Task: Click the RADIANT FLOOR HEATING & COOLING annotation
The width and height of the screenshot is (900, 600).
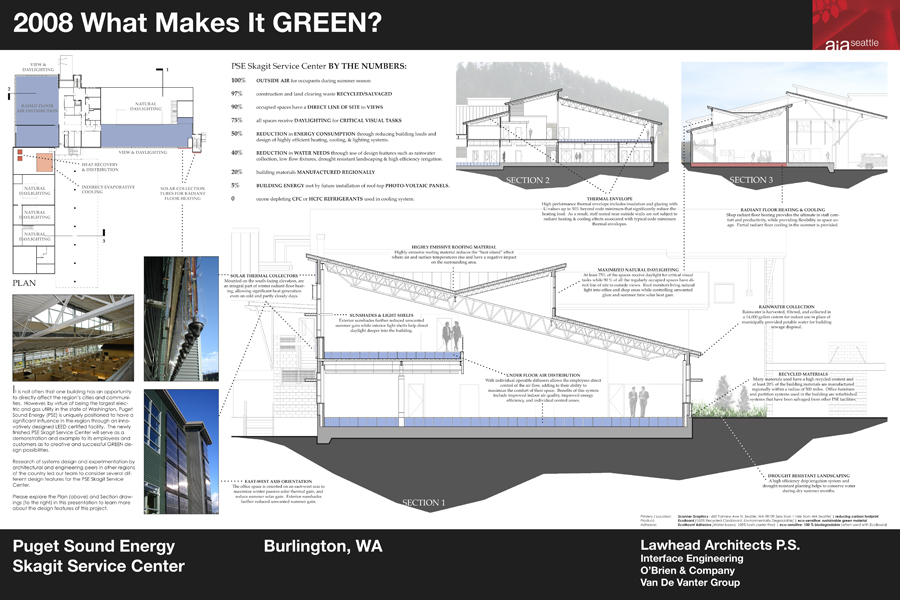Action: 782,218
